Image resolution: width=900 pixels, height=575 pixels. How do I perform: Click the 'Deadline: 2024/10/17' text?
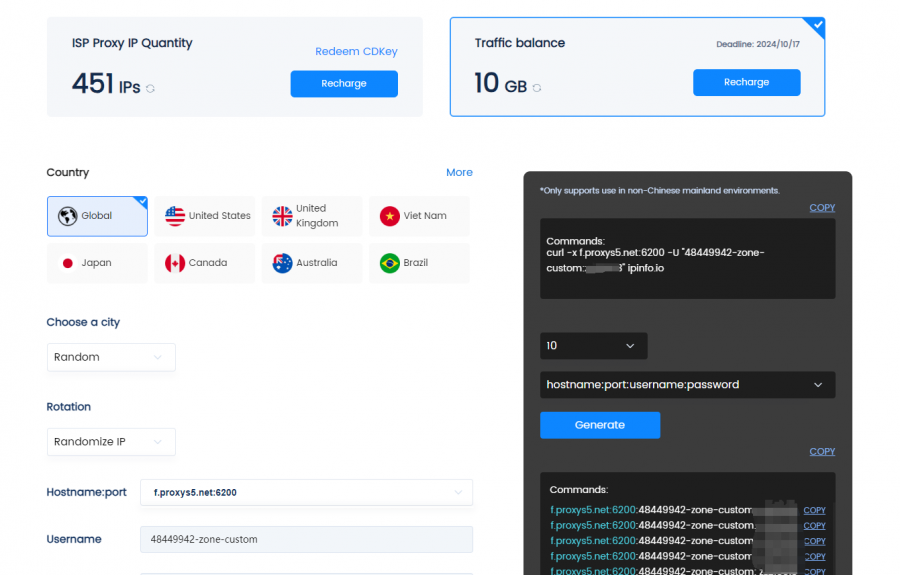pyautogui.click(x=758, y=44)
